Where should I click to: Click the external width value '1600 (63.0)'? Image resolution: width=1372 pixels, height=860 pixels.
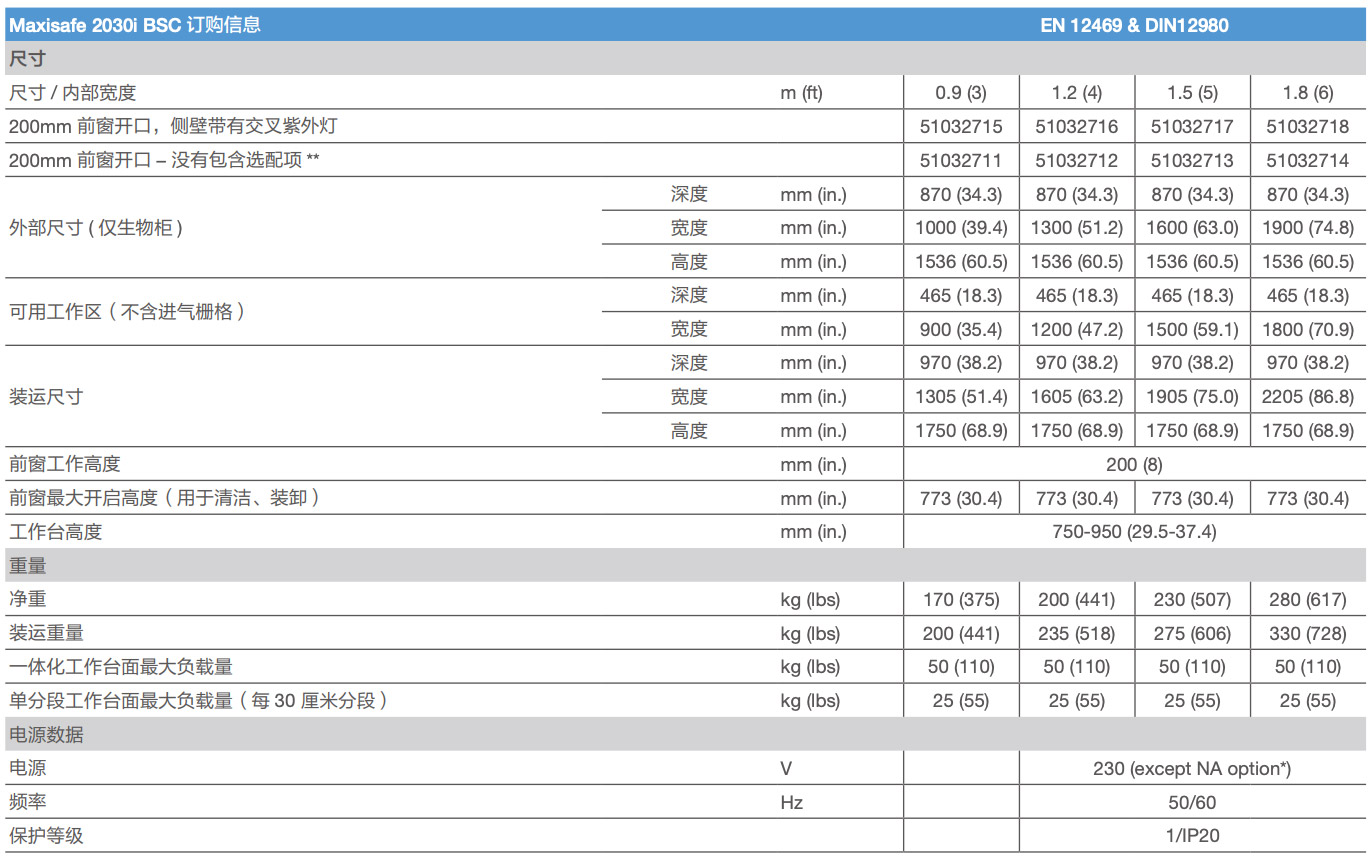(1192, 228)
